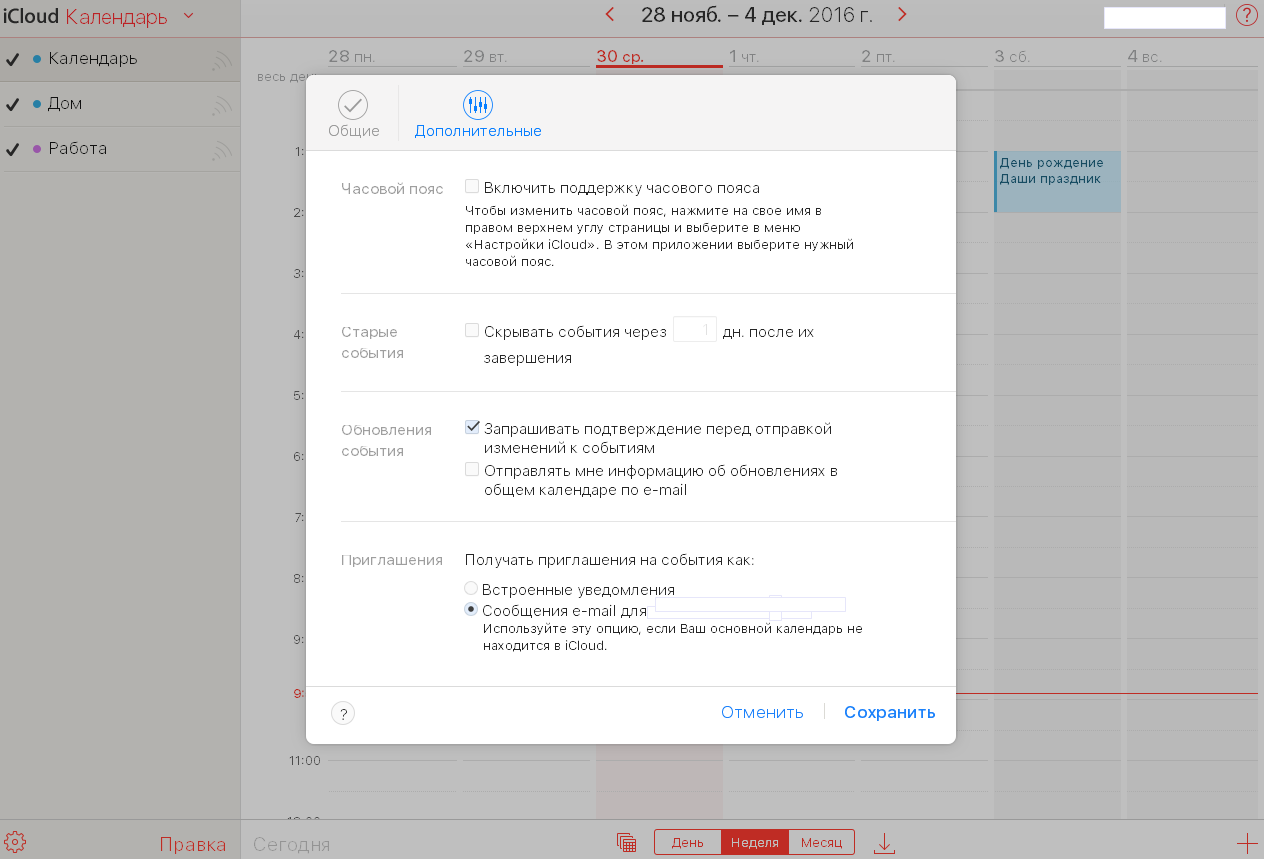Edit days count field for old events

click(x=695, y=329)
